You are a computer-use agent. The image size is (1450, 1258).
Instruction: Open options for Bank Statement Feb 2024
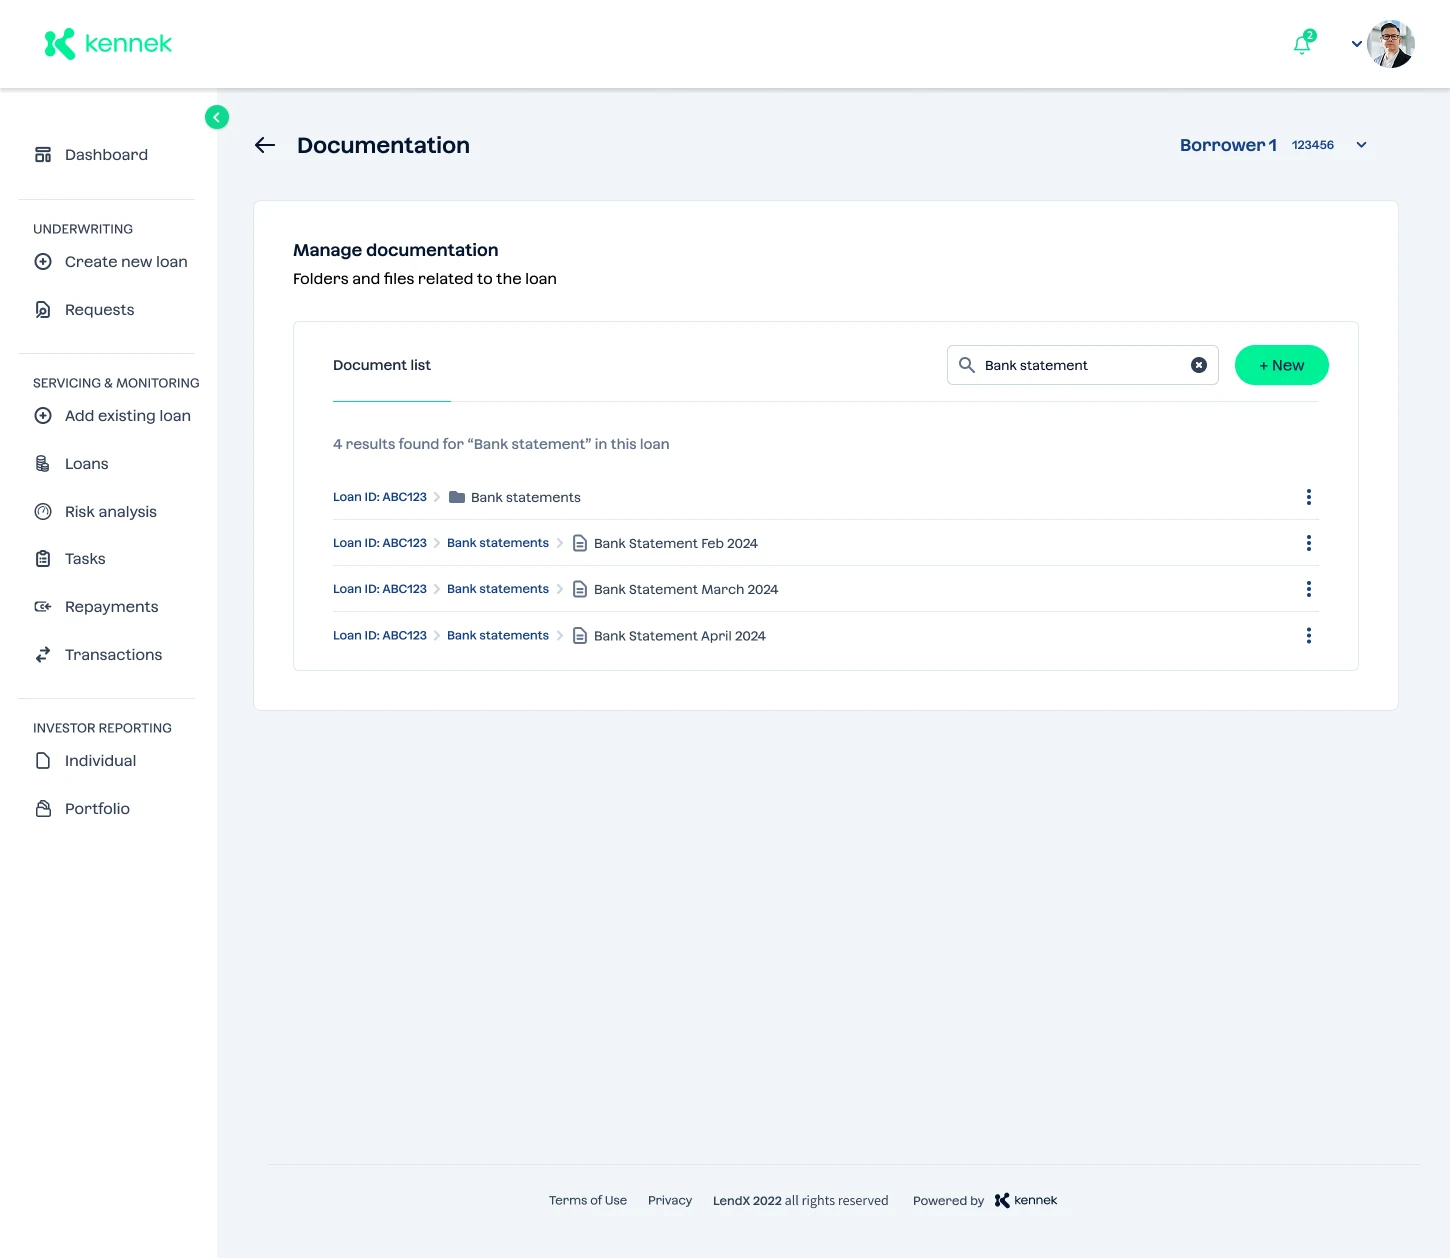click(x=1309, y=543)
